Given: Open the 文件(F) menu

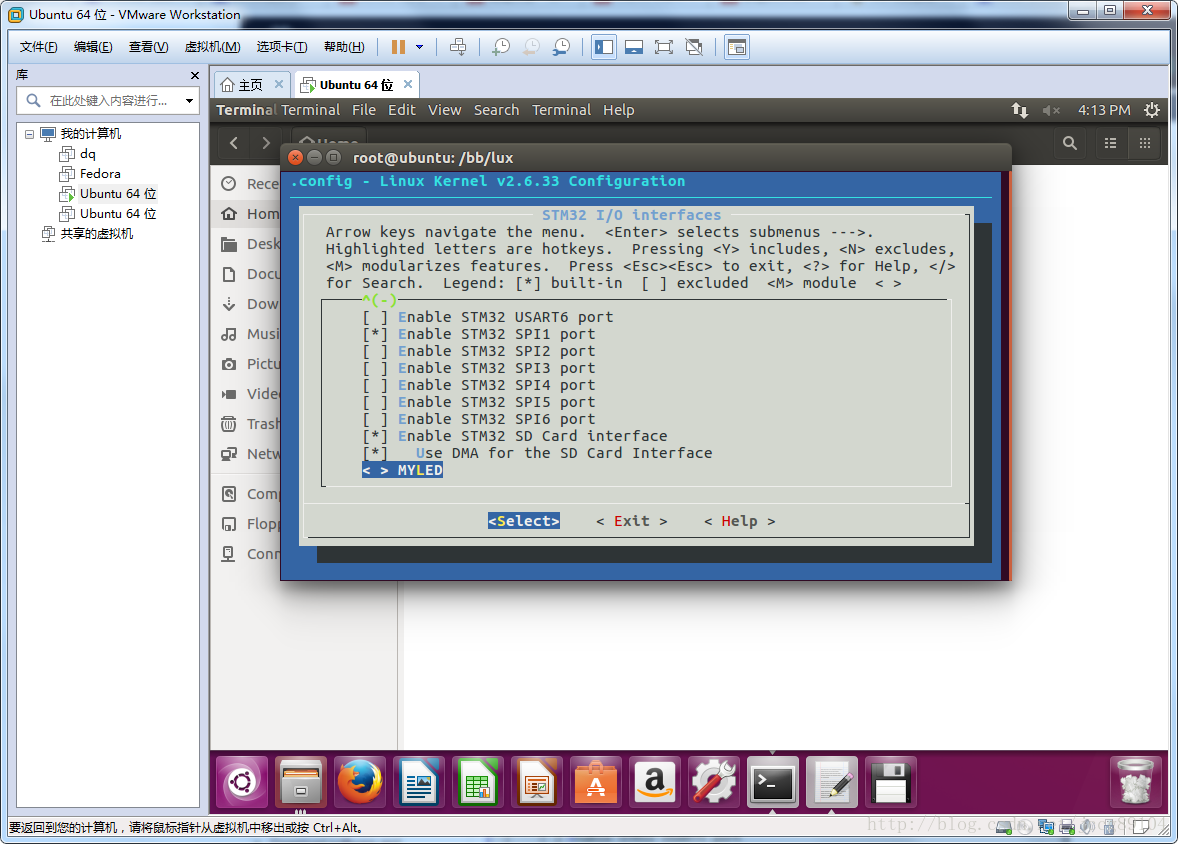Looking at the screenshot, I should [x=38, y=47].
